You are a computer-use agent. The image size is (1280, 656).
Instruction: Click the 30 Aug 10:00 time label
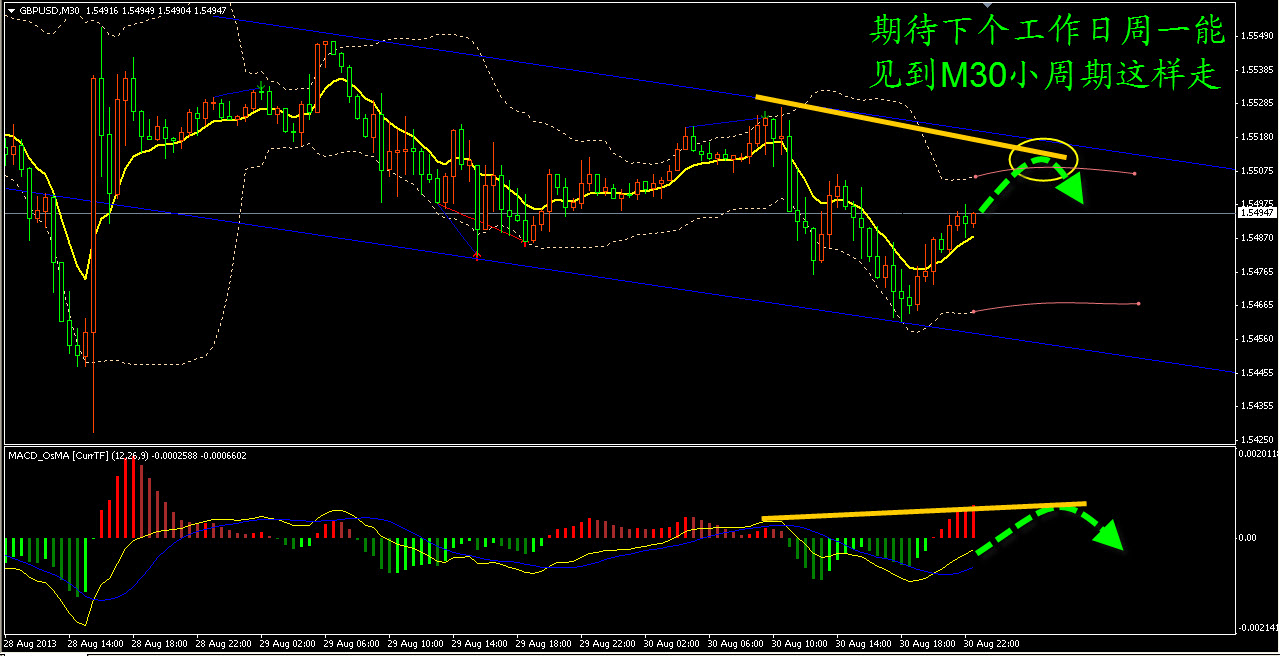click(800, 643)
